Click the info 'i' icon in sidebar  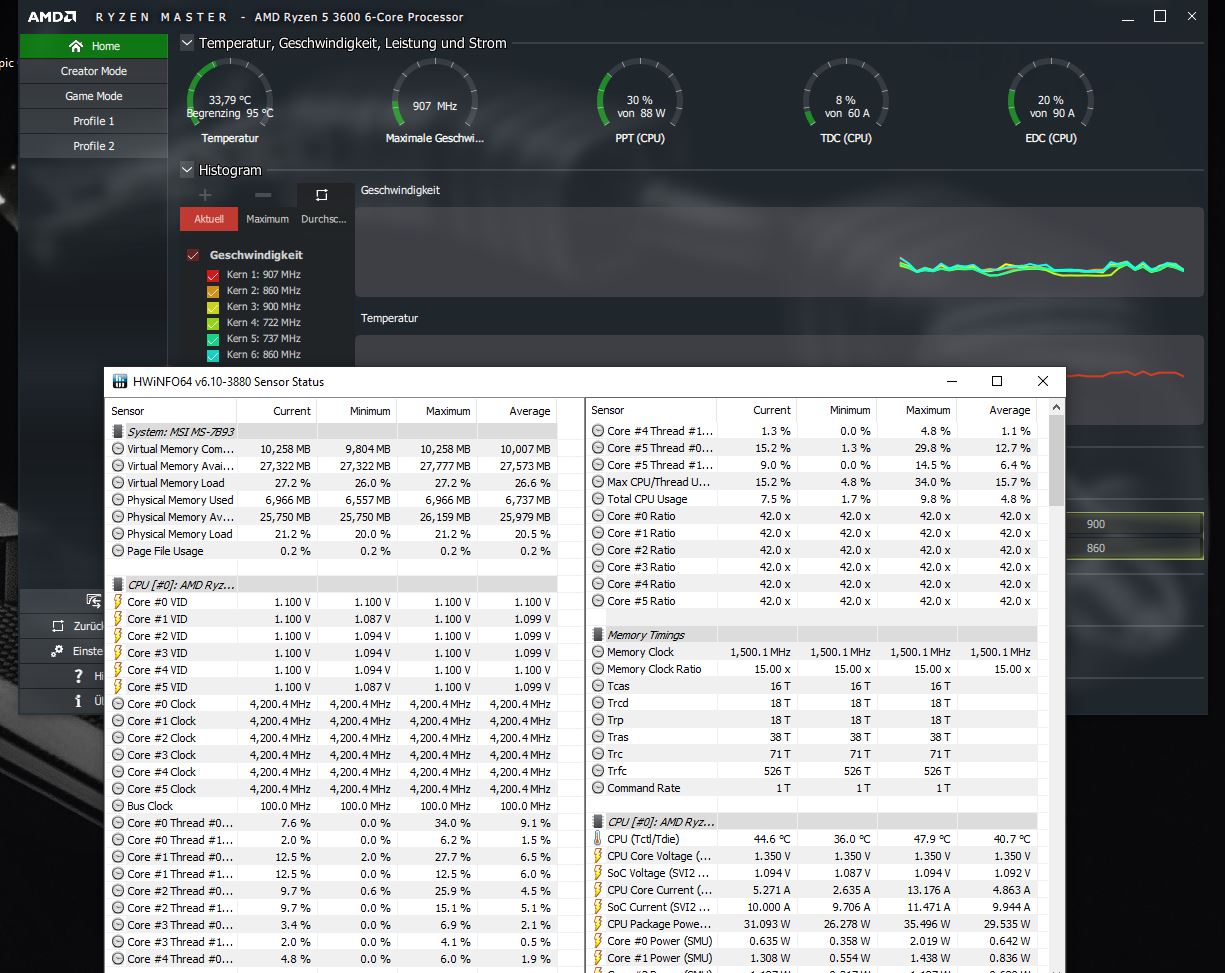pos(78,701)
